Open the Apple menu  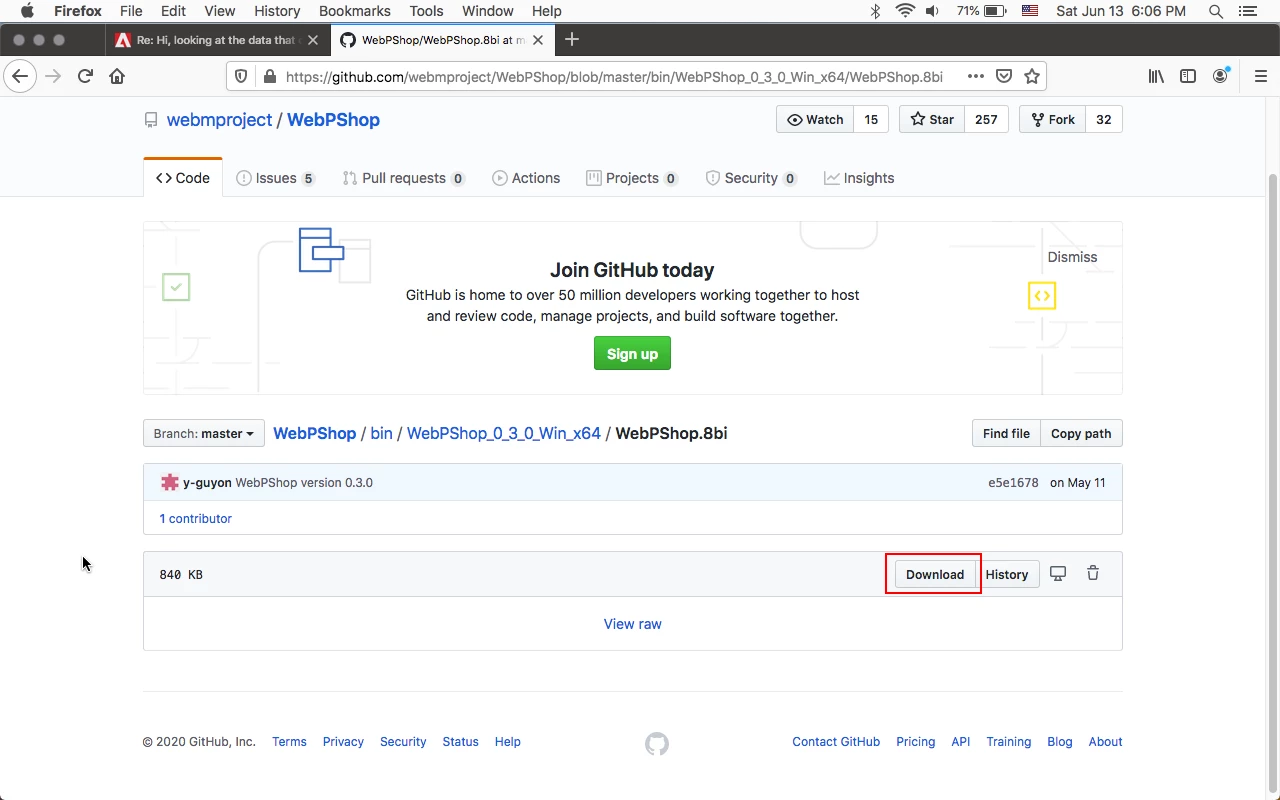[x=27, y=11]
